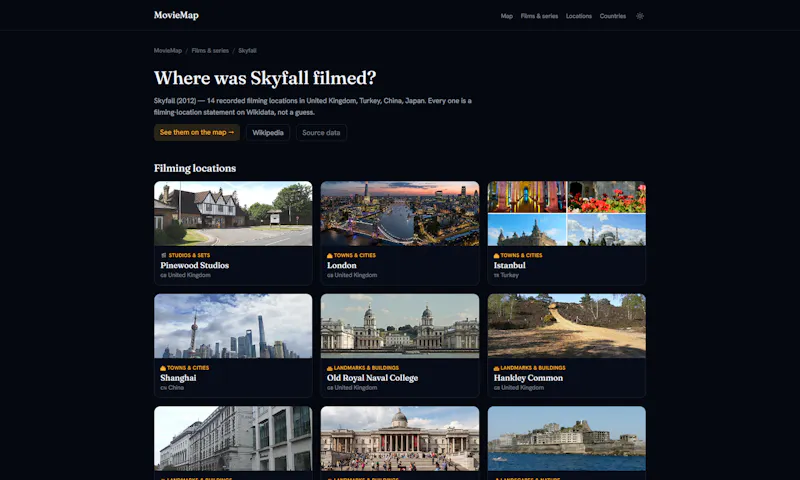Viewport: 800px width, 480px height.
Task: Open the island on blue sea photo
Action: 566,438
